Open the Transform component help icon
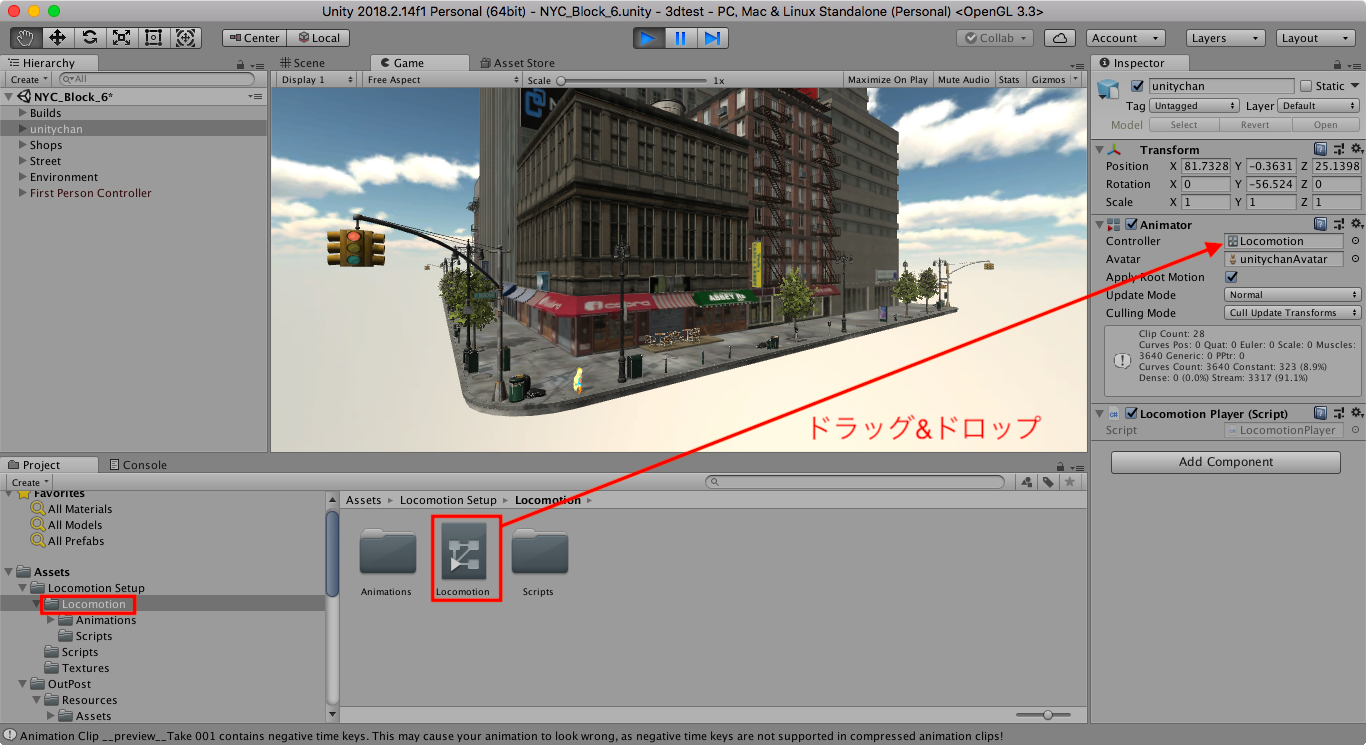The width and height of the screenshot is (1366, 745). coord(1321,149)
